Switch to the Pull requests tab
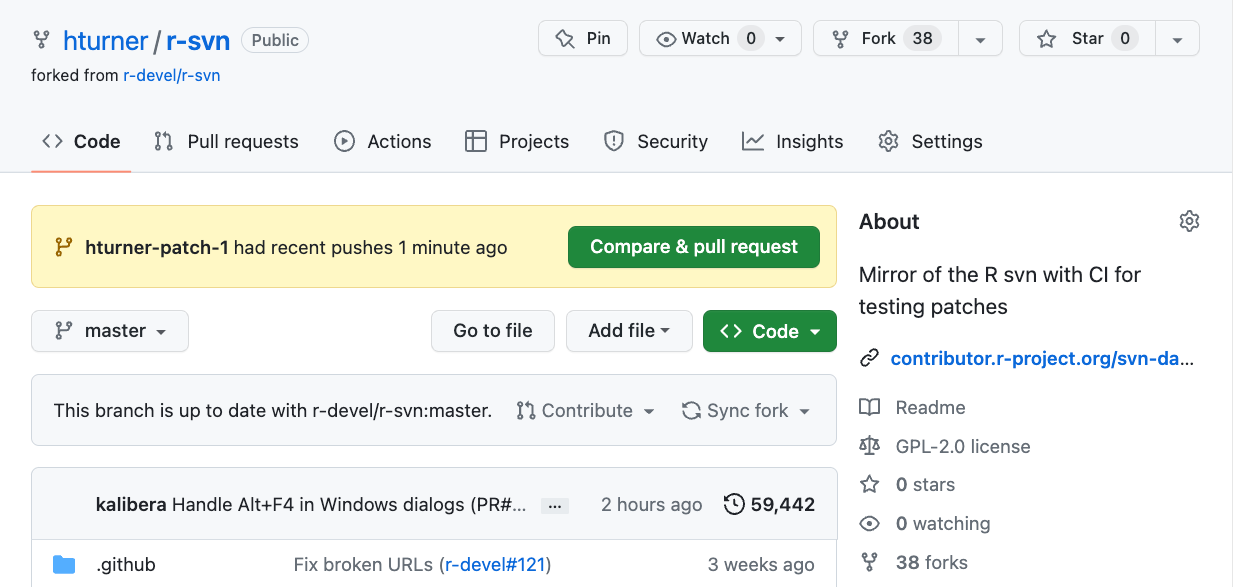The width and height of the screenshot is (1233, 587). click(x=226, y=142)
